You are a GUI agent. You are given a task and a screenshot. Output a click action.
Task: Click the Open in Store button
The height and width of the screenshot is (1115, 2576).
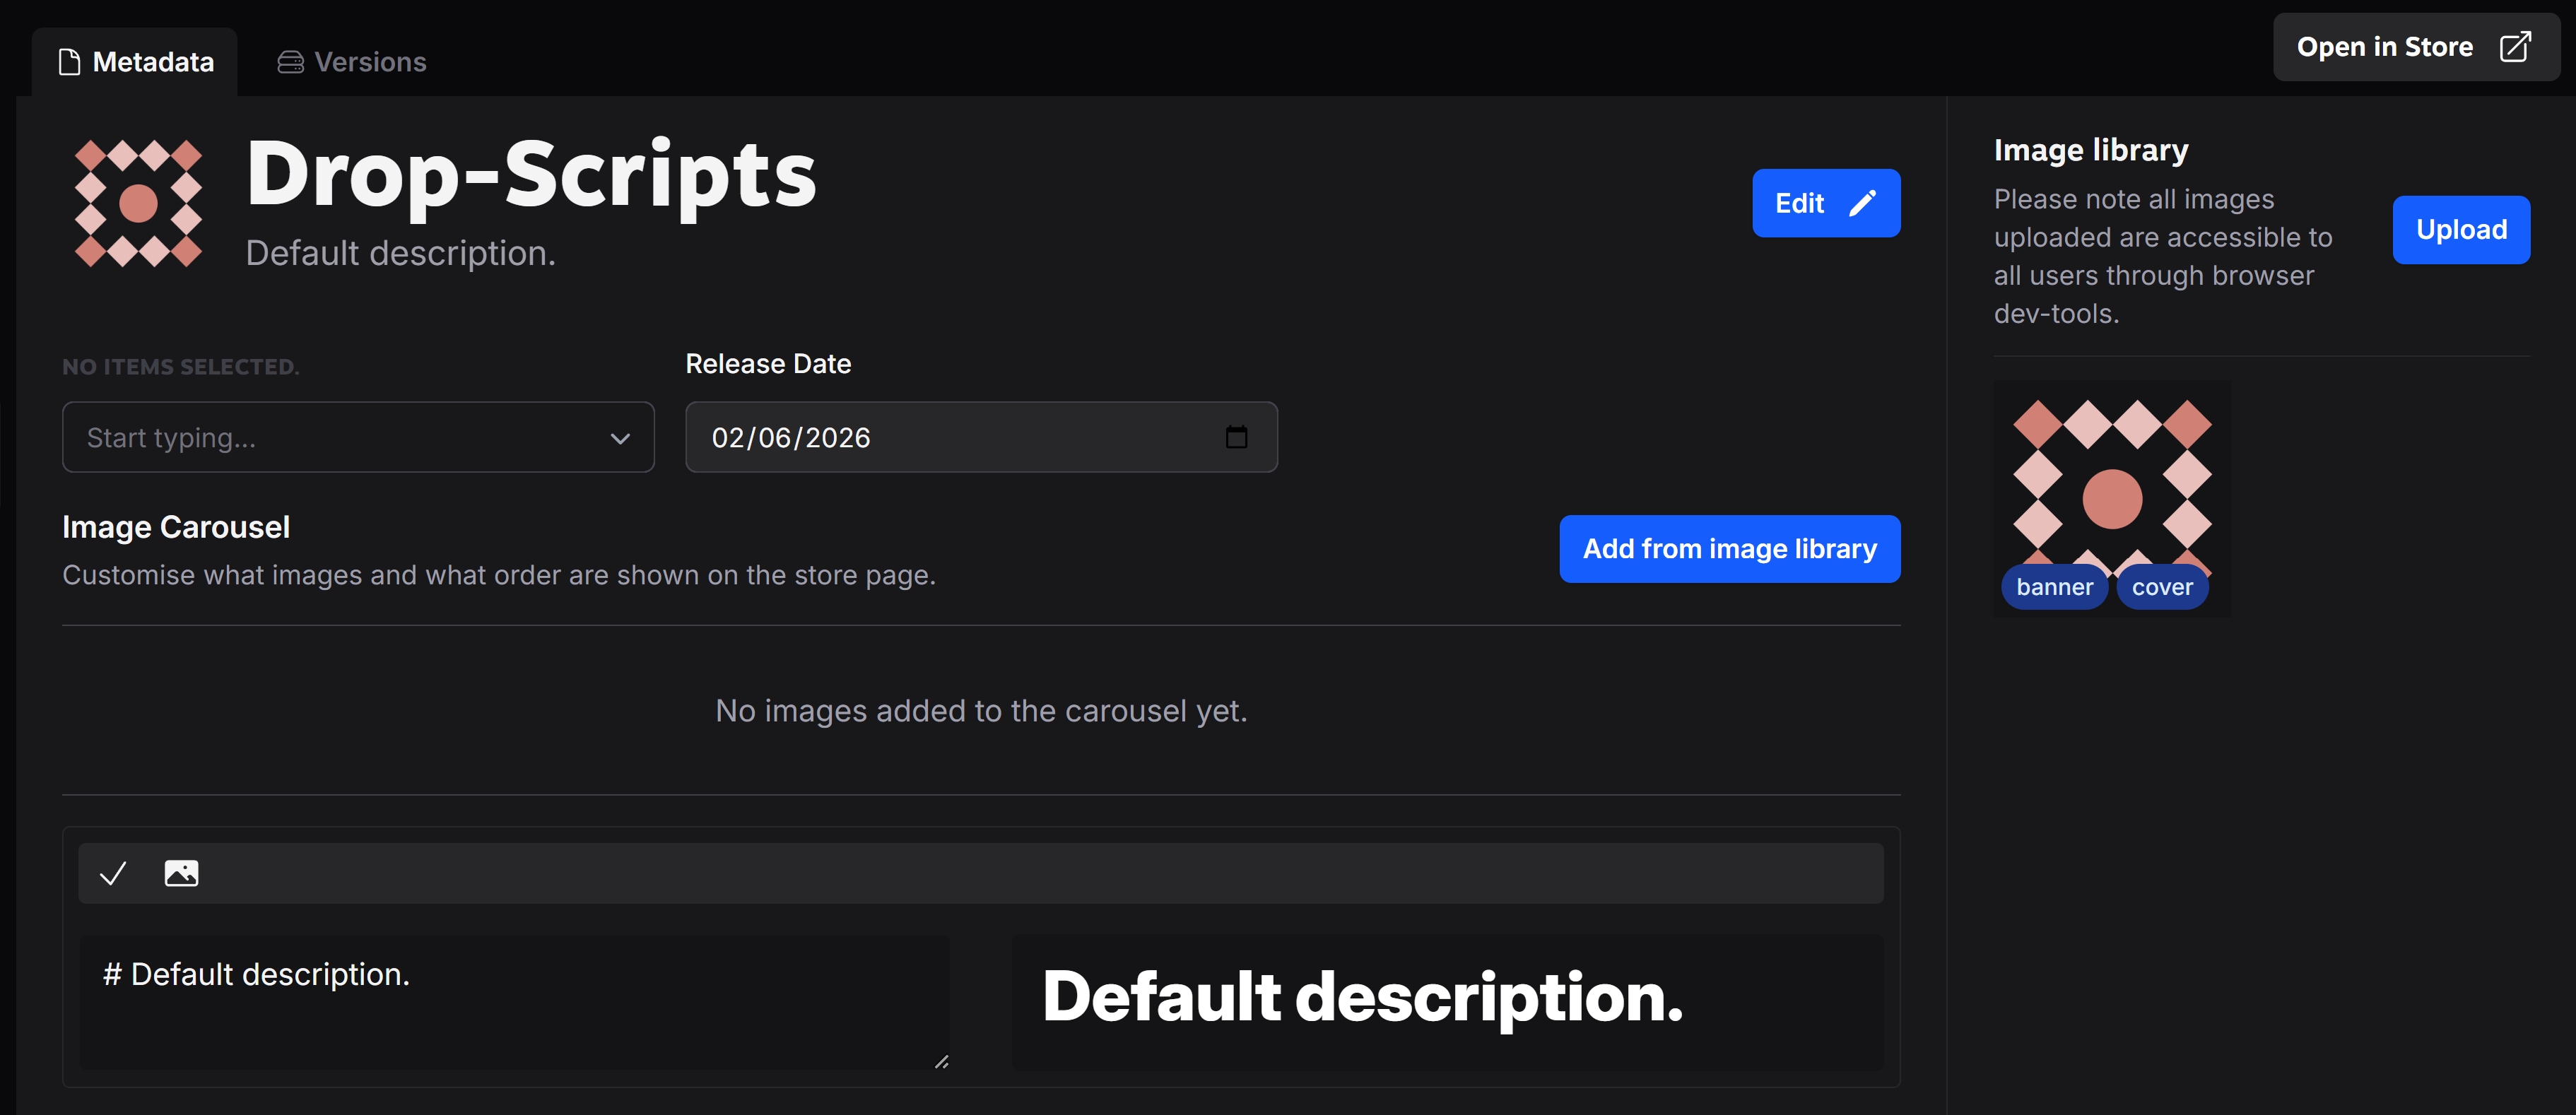coord(2415,47)
